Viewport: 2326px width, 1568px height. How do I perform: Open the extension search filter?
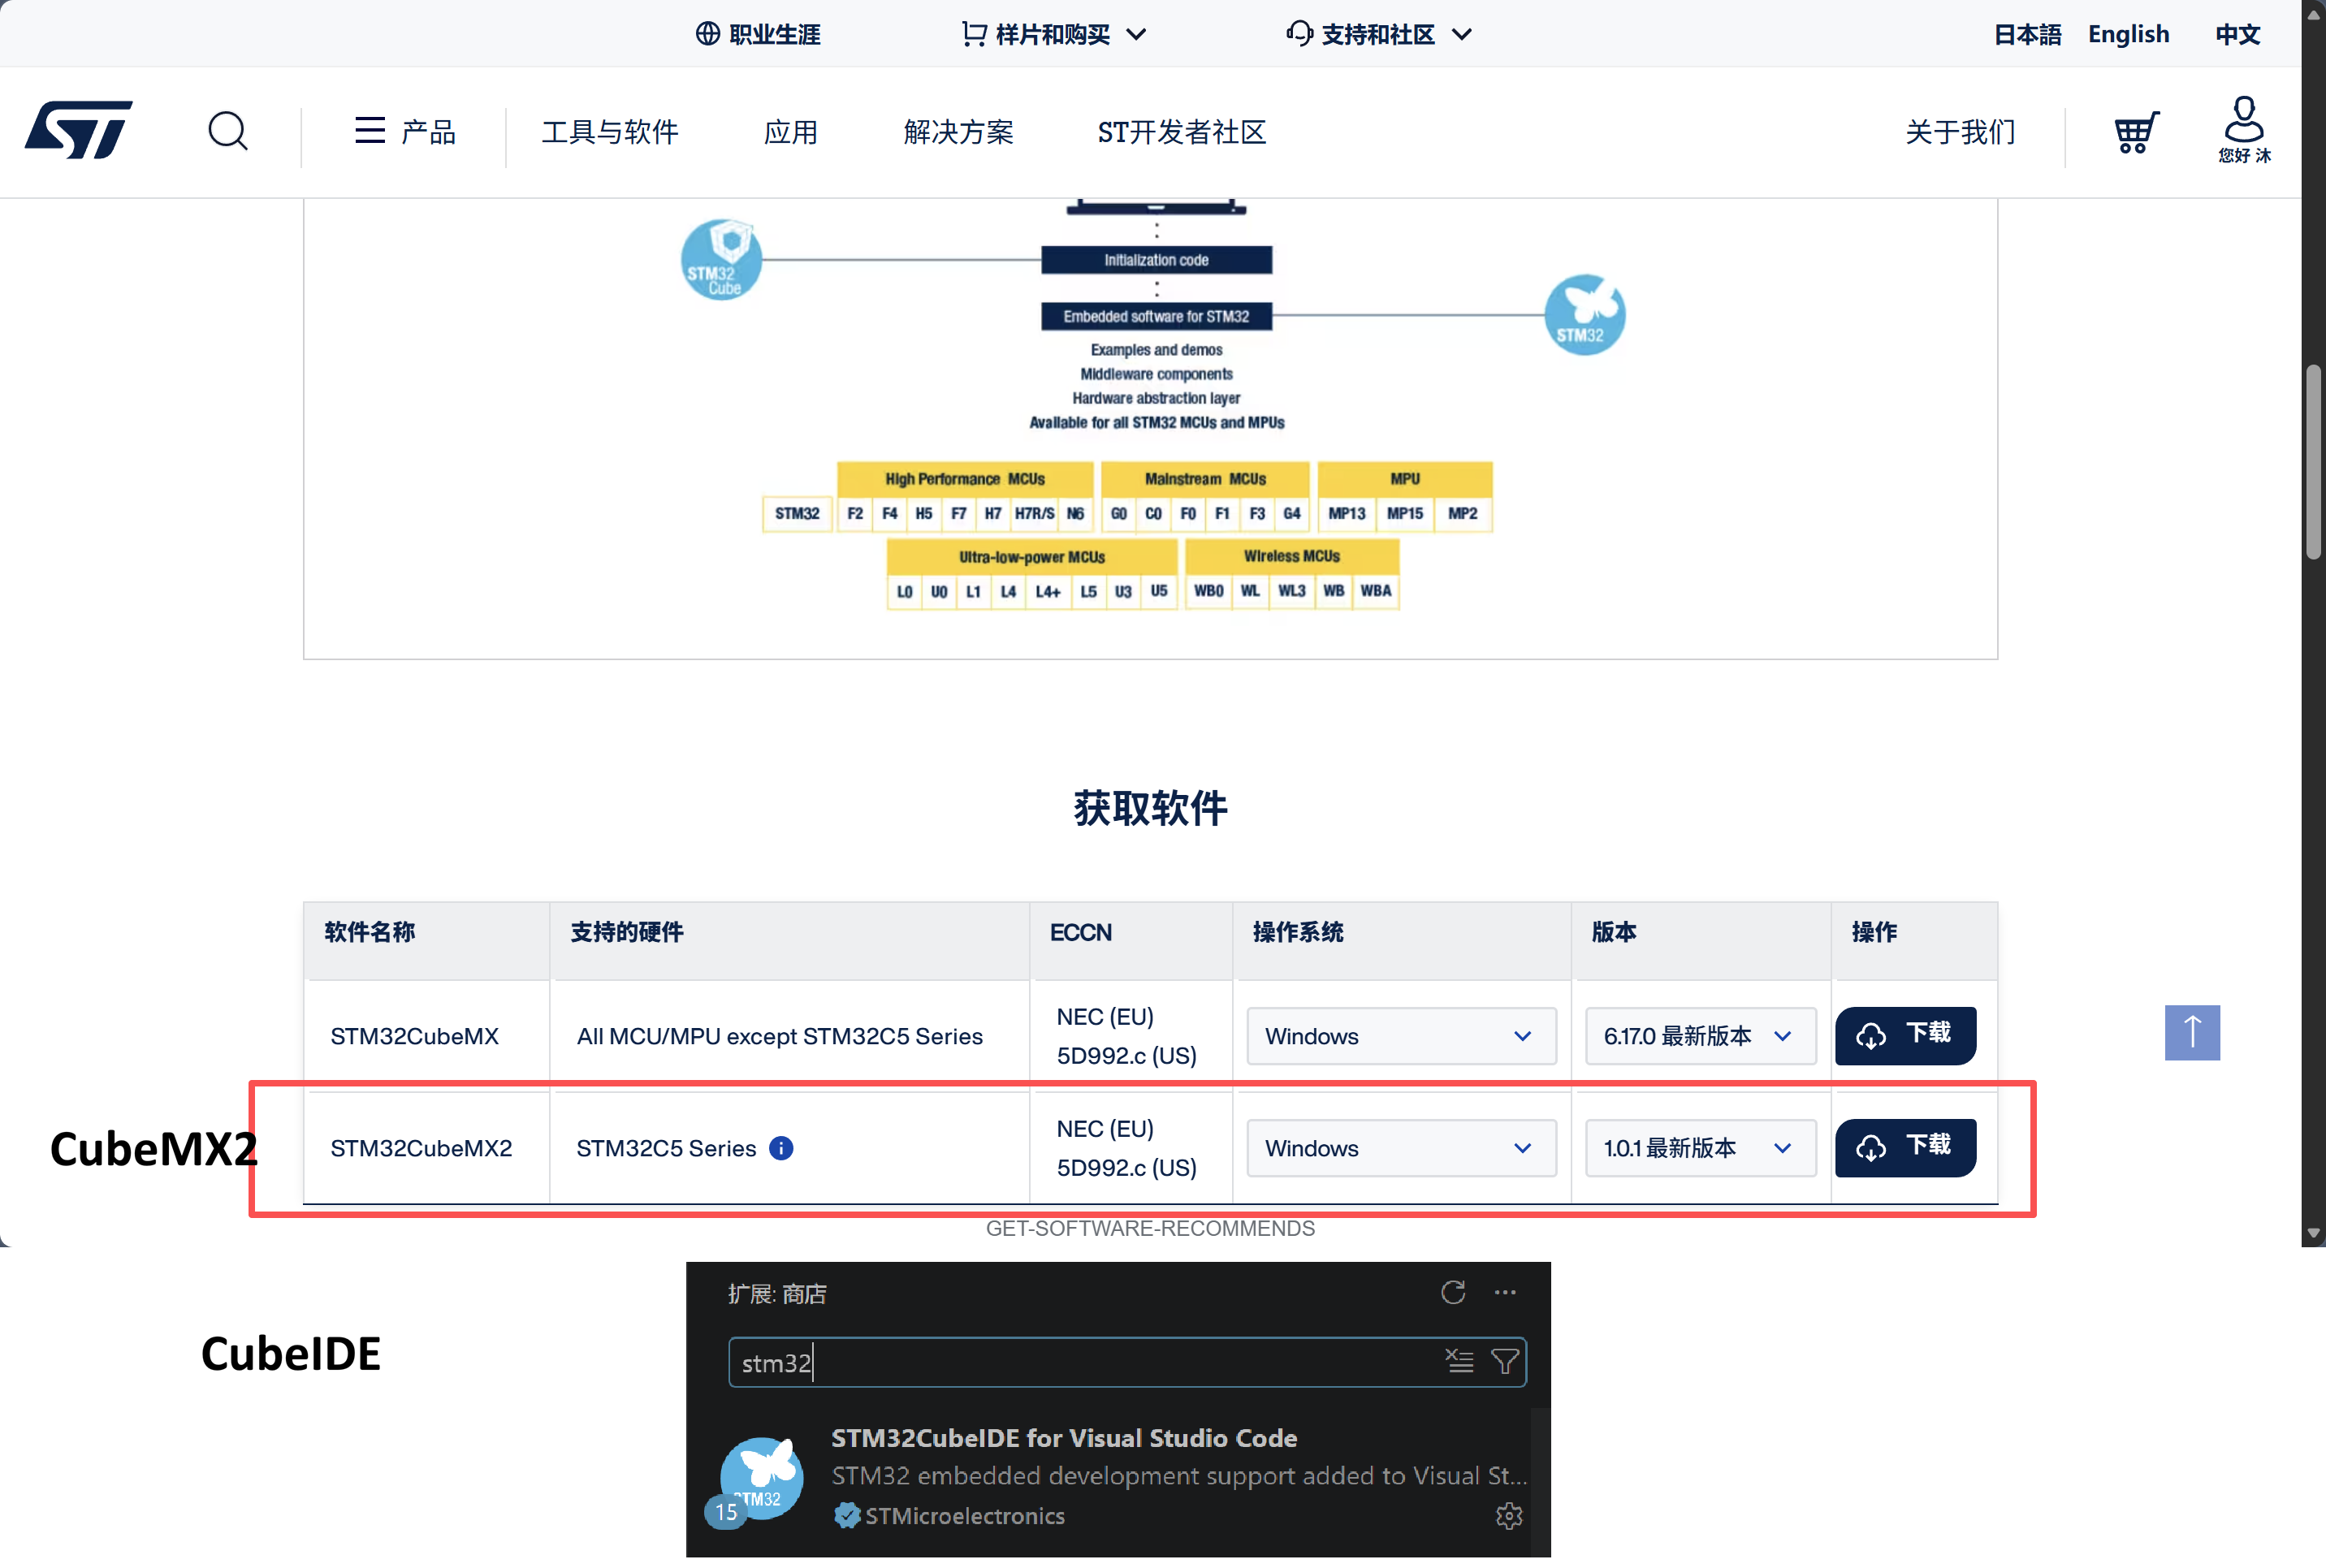click(1505, 1361)
